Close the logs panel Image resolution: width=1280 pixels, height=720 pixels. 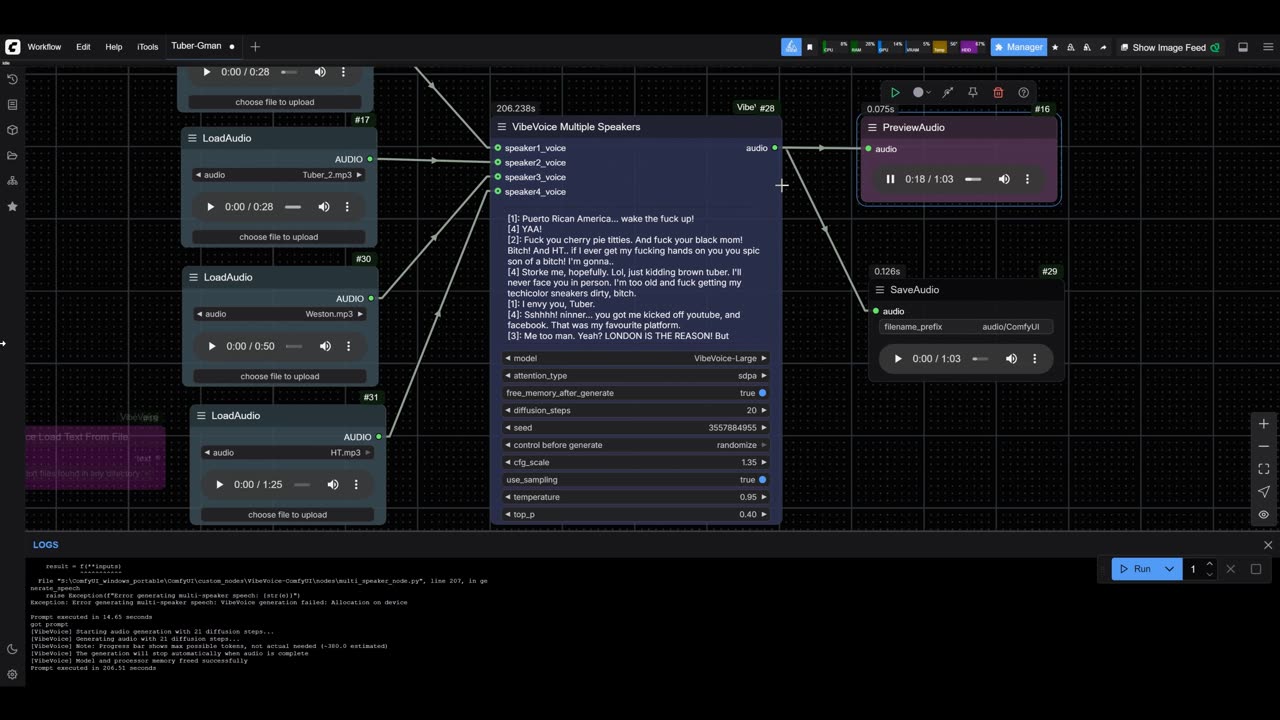1268,545
